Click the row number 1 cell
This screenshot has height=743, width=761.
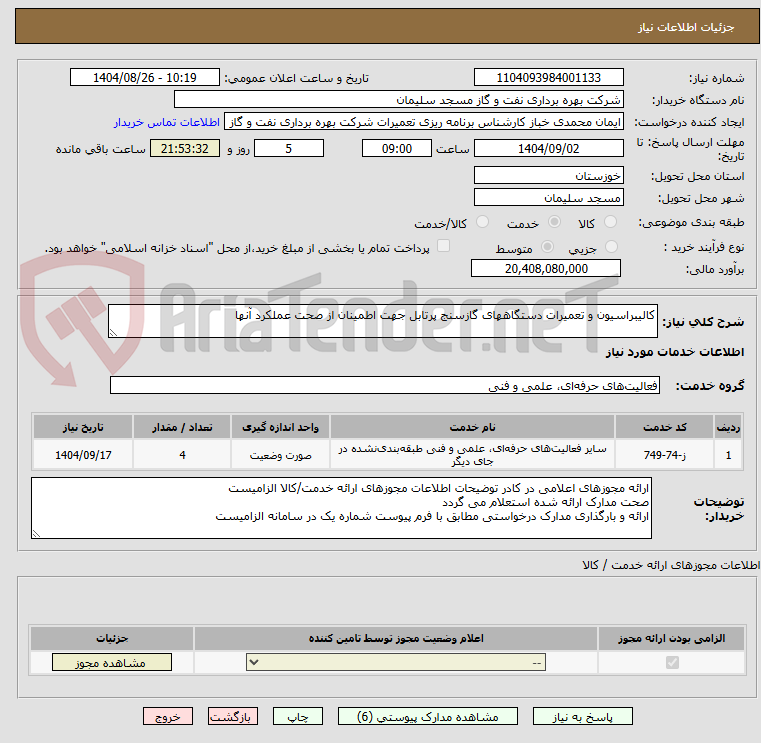[728, 455]
